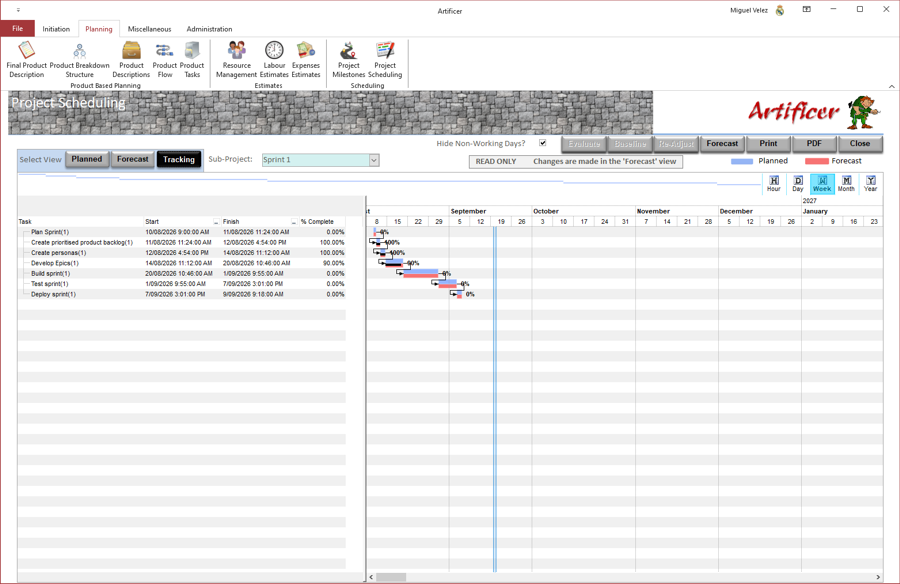This screenshot has height=584, width=900.
Task: Open Expenses Estimates
Action: pyautogui.click(x=306, y=60)
